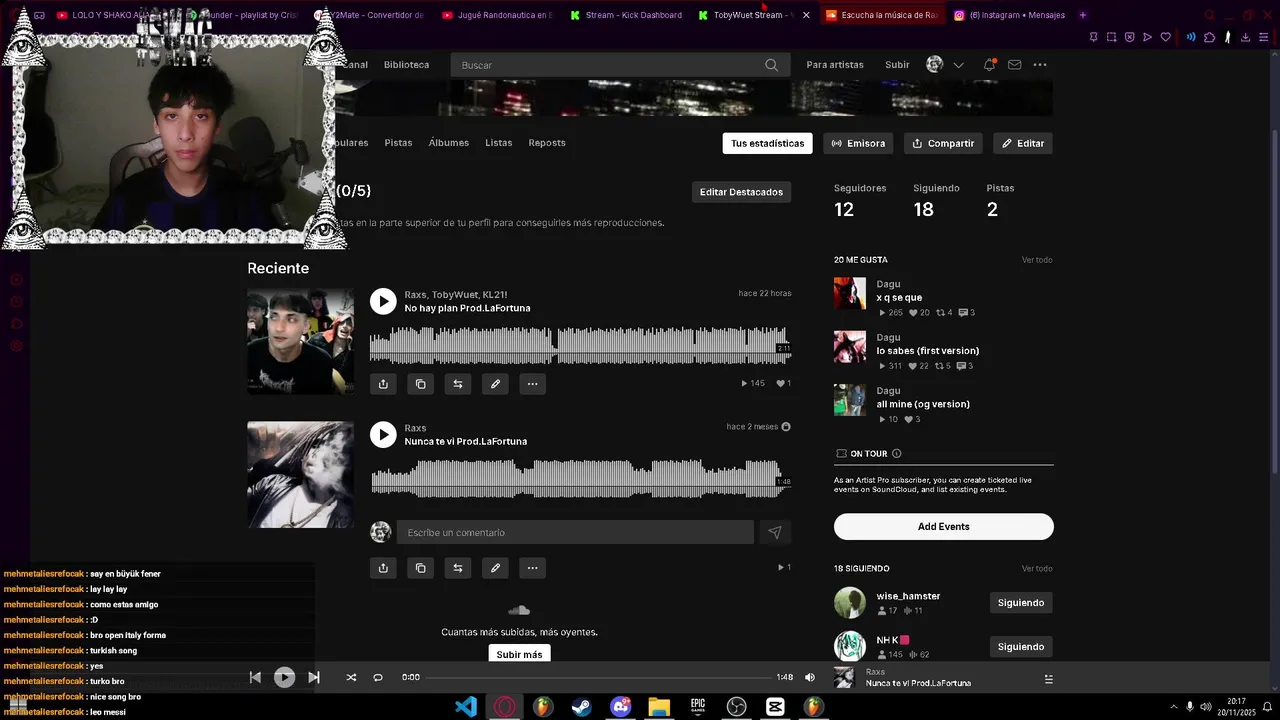This screenshot has height=720, width=1280.
Task: Edit the Nunca te vi track
Action: pos(495,568)
